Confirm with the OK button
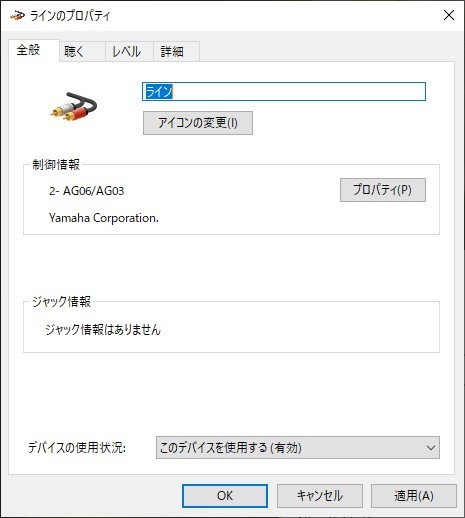Screen dimensions: 465x518 coord(225,496)
